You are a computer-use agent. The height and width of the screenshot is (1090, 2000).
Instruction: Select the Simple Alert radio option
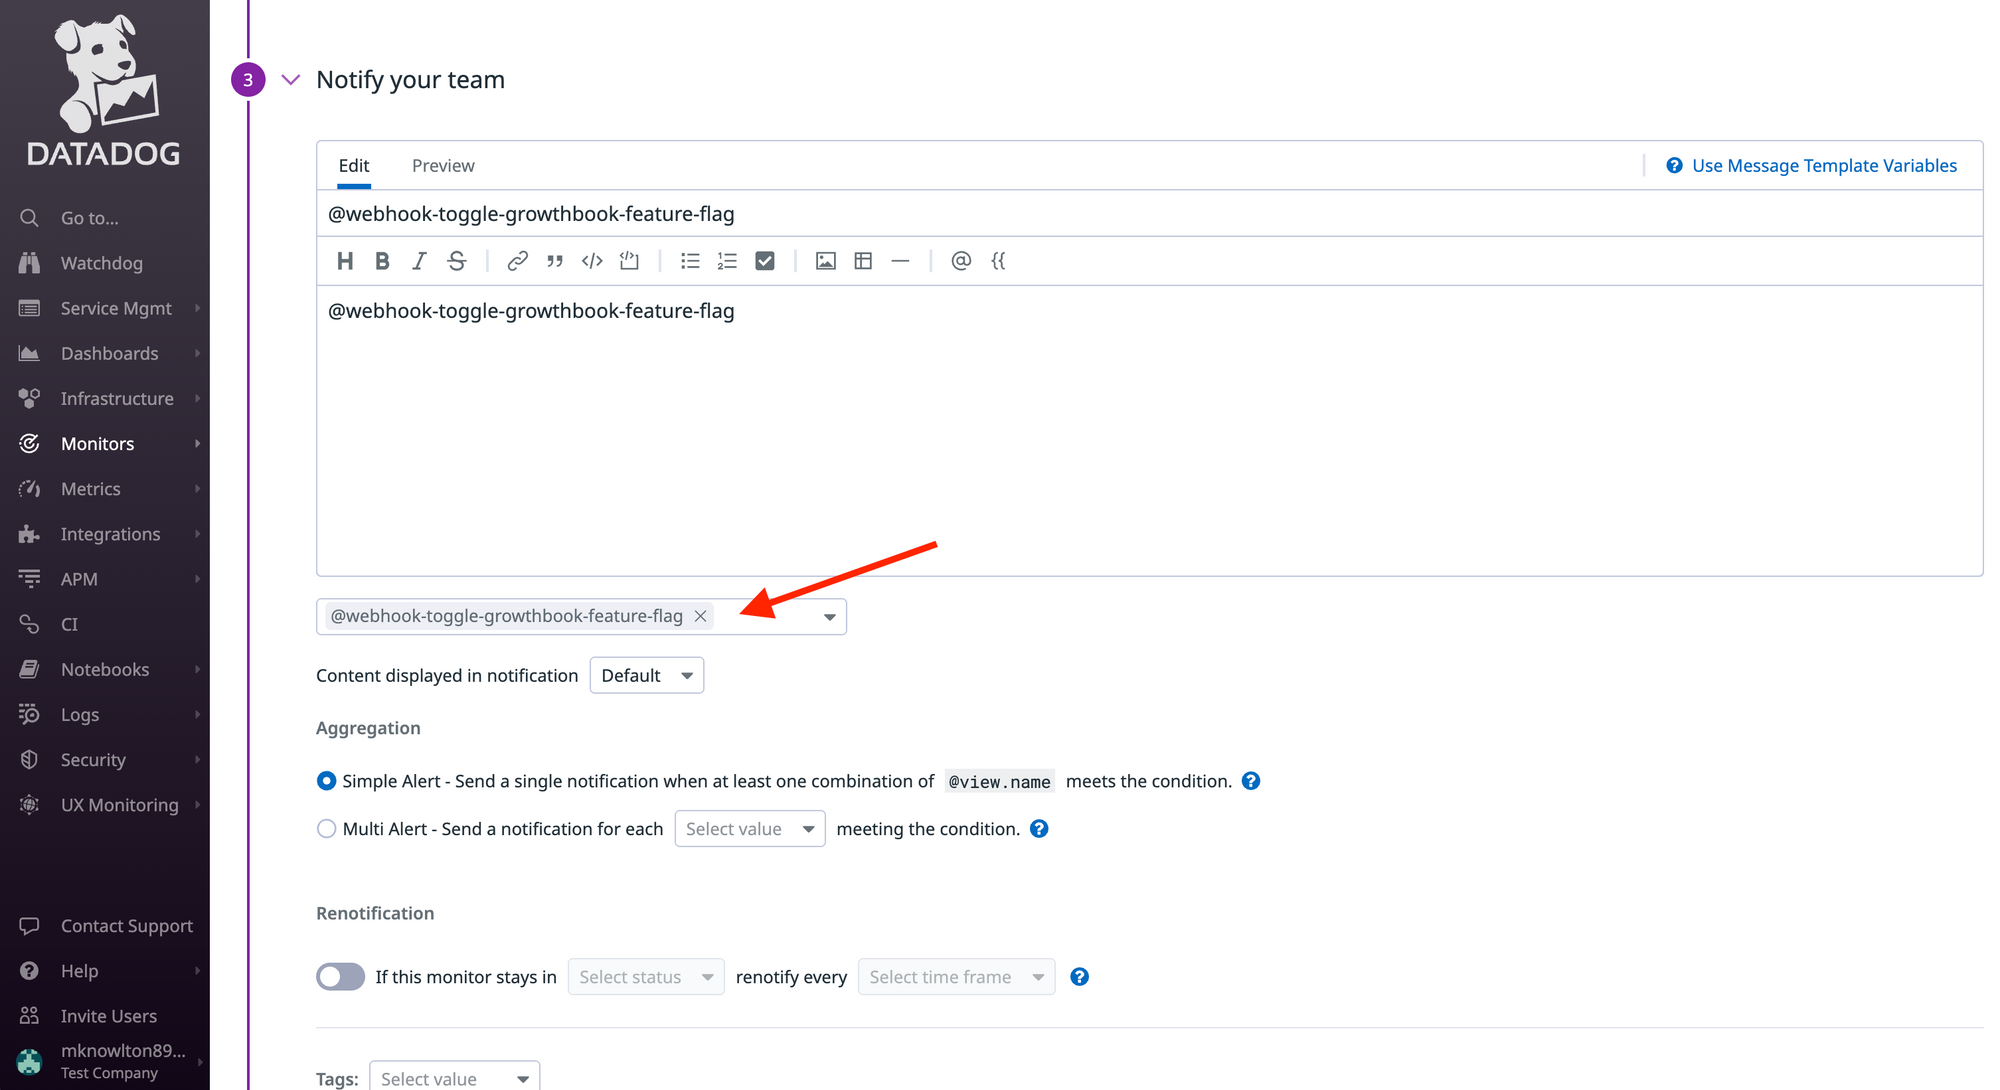coord(326,781)
